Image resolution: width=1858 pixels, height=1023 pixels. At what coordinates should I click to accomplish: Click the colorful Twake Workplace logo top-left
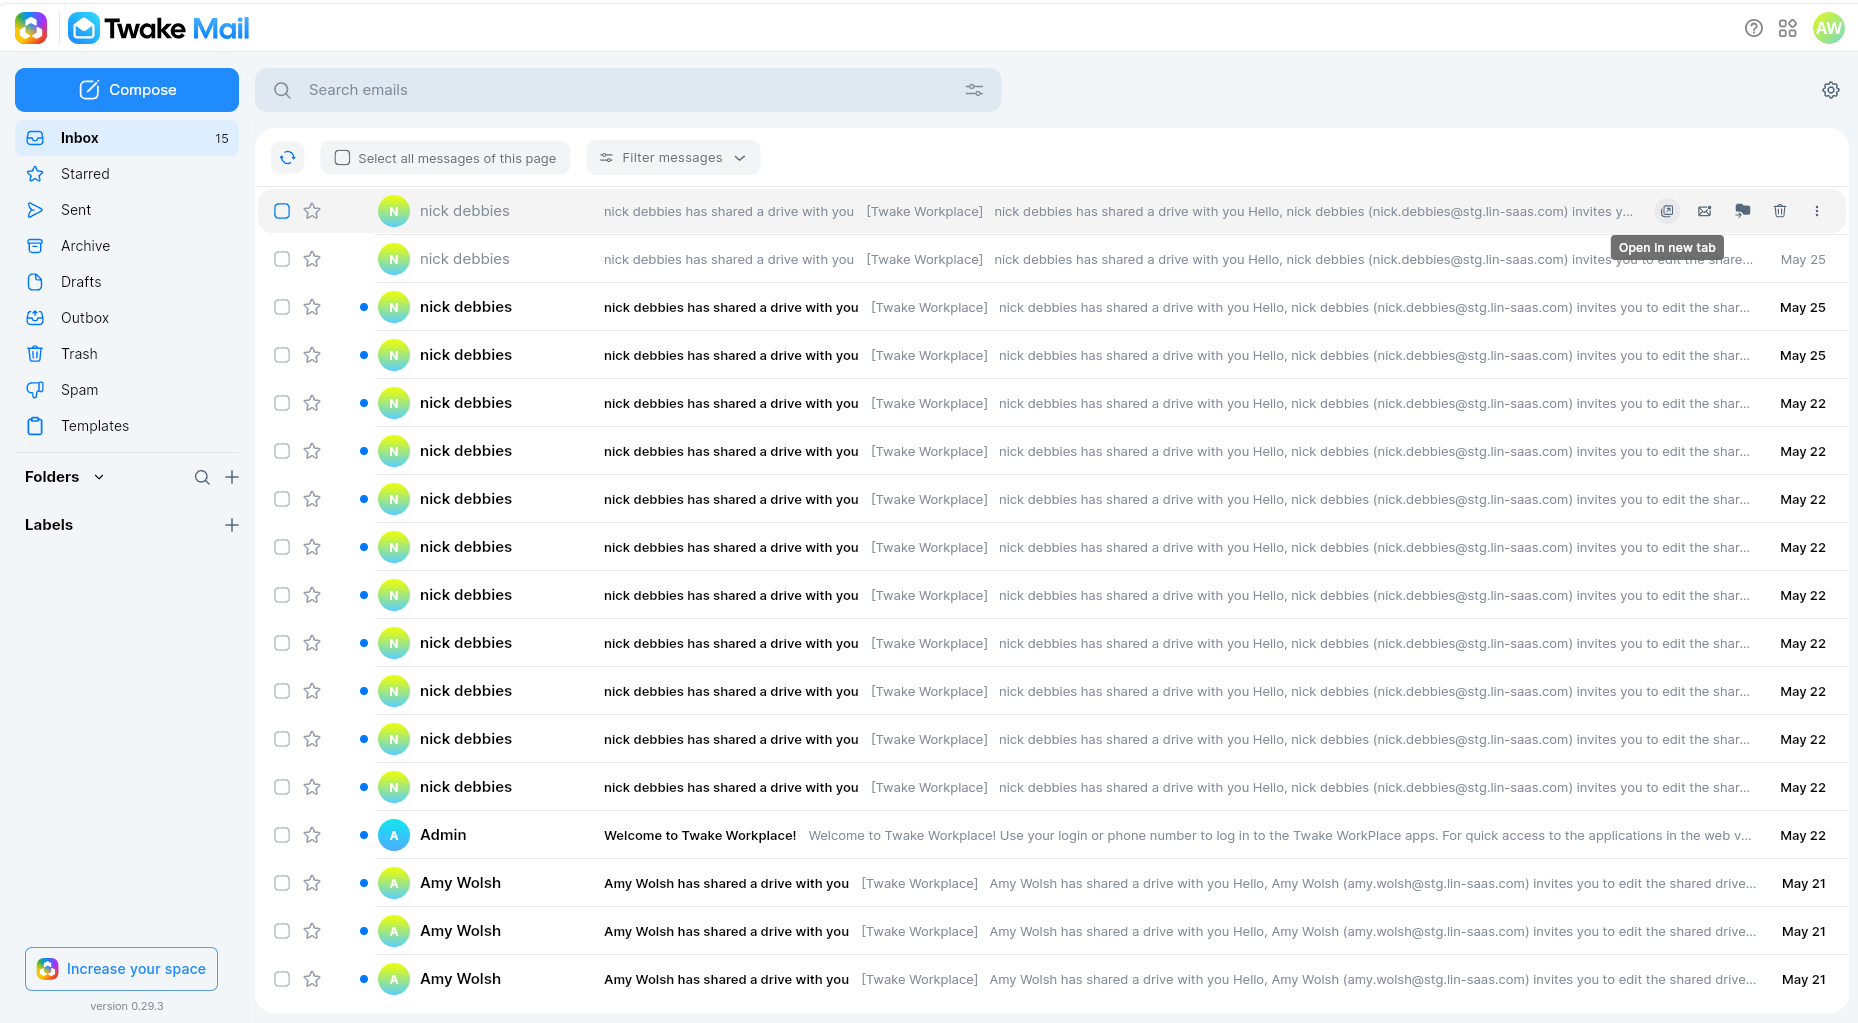pyautogui.click(x=31, y=28)
